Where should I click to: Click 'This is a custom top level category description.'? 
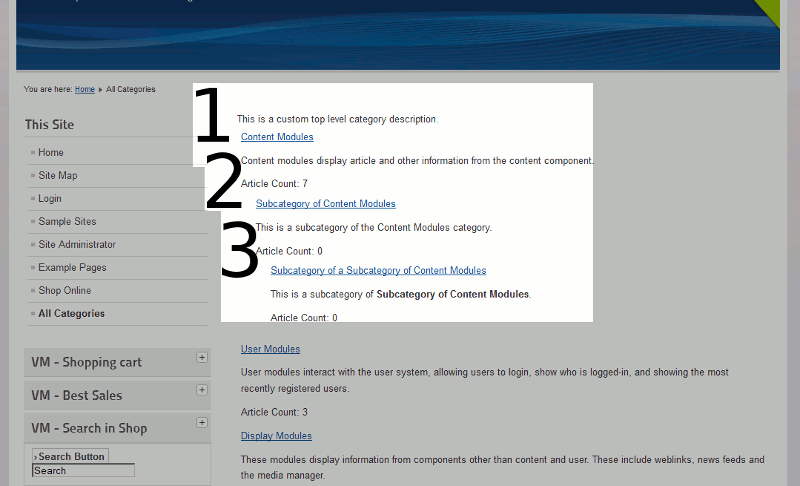point(337,119)
